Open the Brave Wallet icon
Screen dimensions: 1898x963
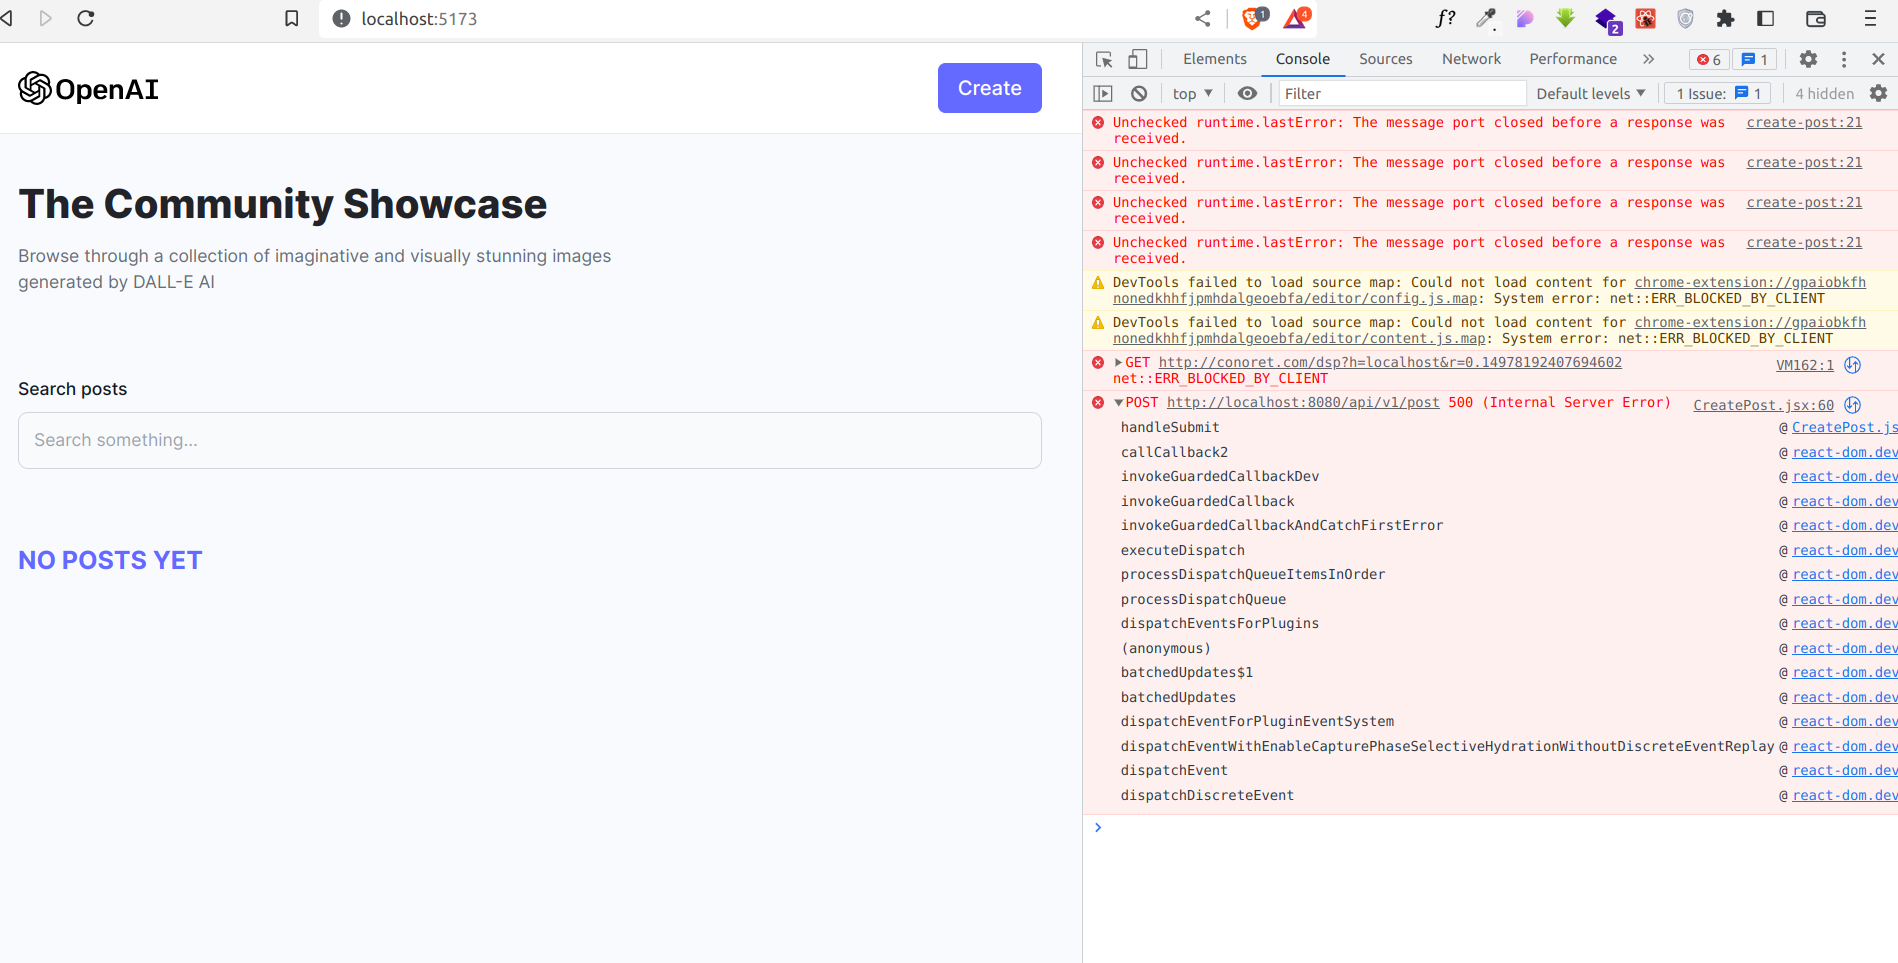coord(1816,18)
